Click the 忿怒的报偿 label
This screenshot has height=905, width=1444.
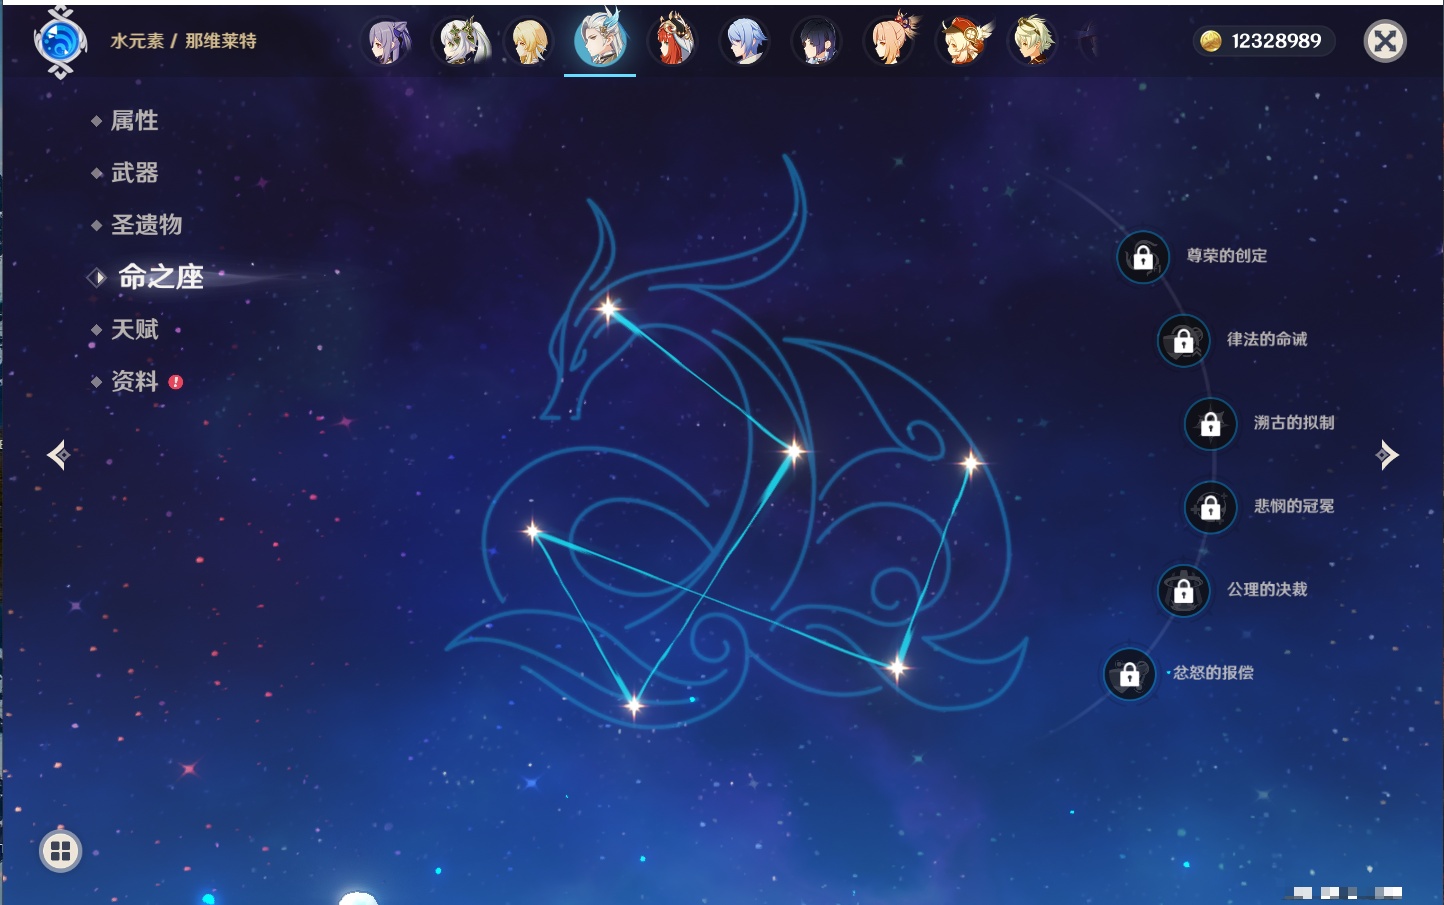click(1213, 673)
